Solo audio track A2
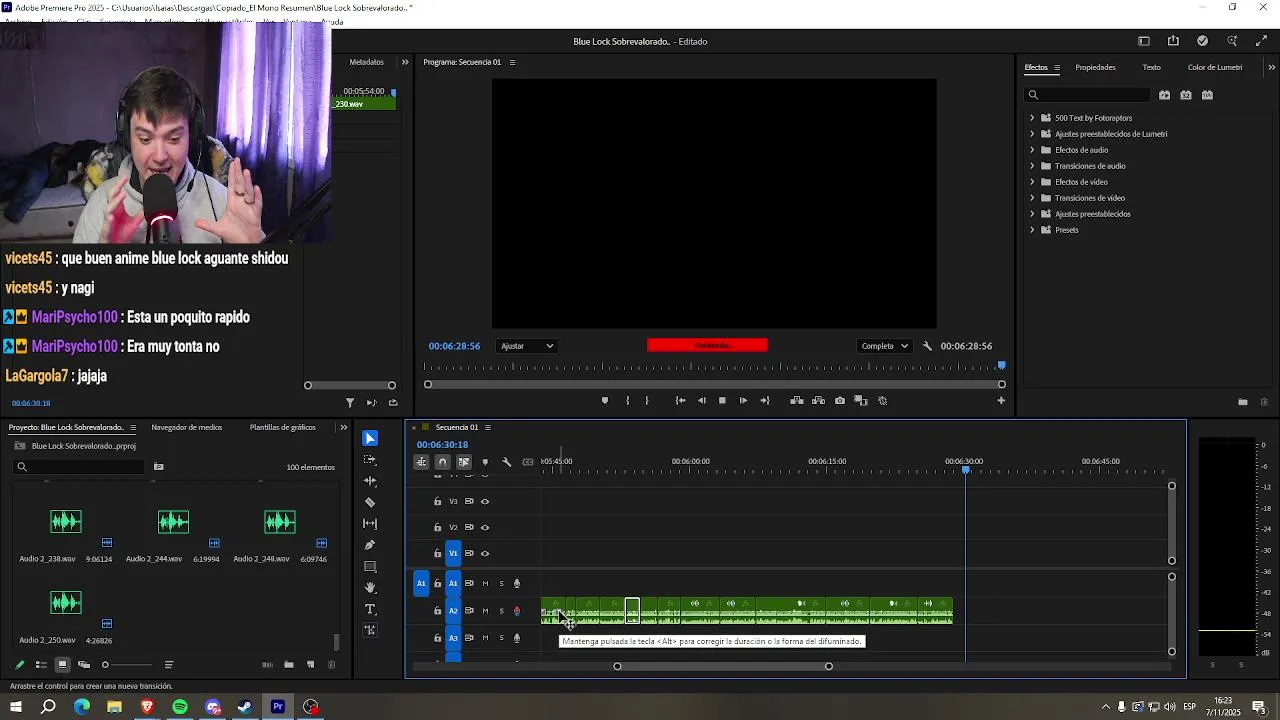Screen dimensions: 1280x720 501,611
